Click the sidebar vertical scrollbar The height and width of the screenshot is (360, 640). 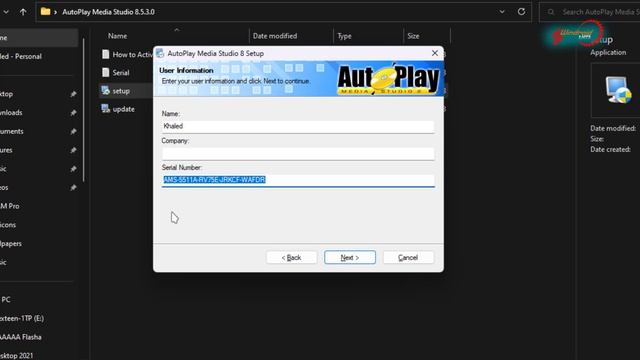pos(84,110)
